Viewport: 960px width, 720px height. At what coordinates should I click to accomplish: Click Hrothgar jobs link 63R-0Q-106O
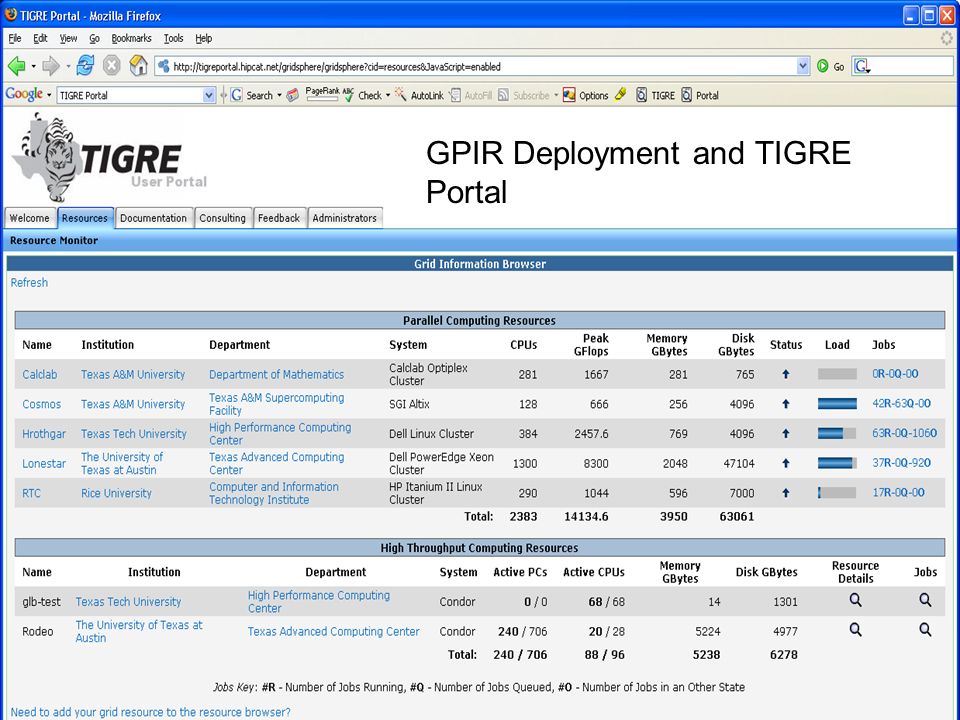(904, 433)
